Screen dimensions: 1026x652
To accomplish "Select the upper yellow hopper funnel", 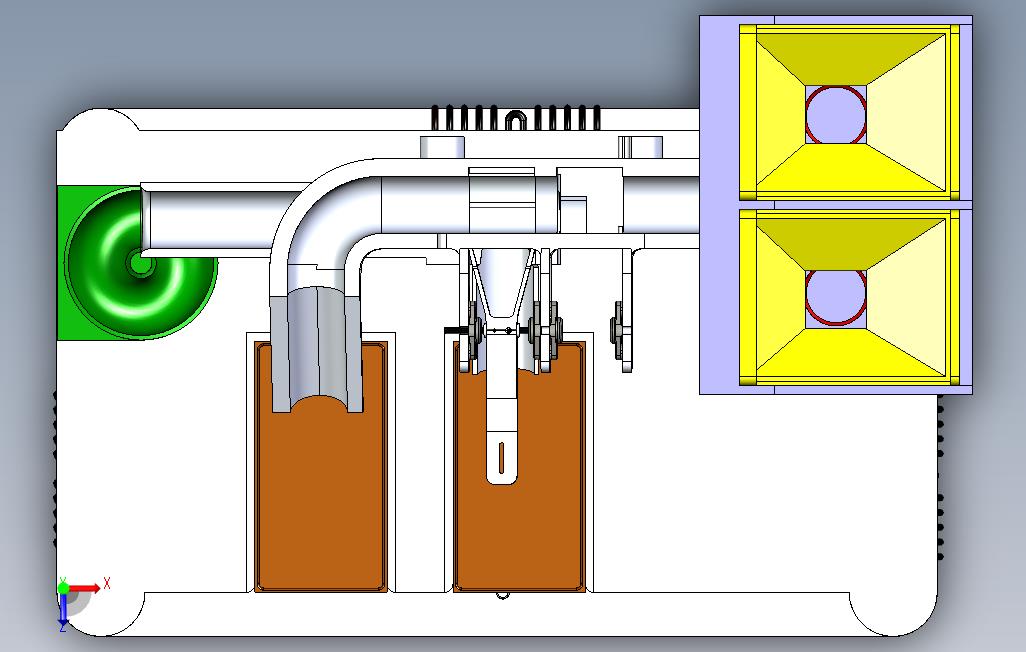I will [x=850, y=113].
